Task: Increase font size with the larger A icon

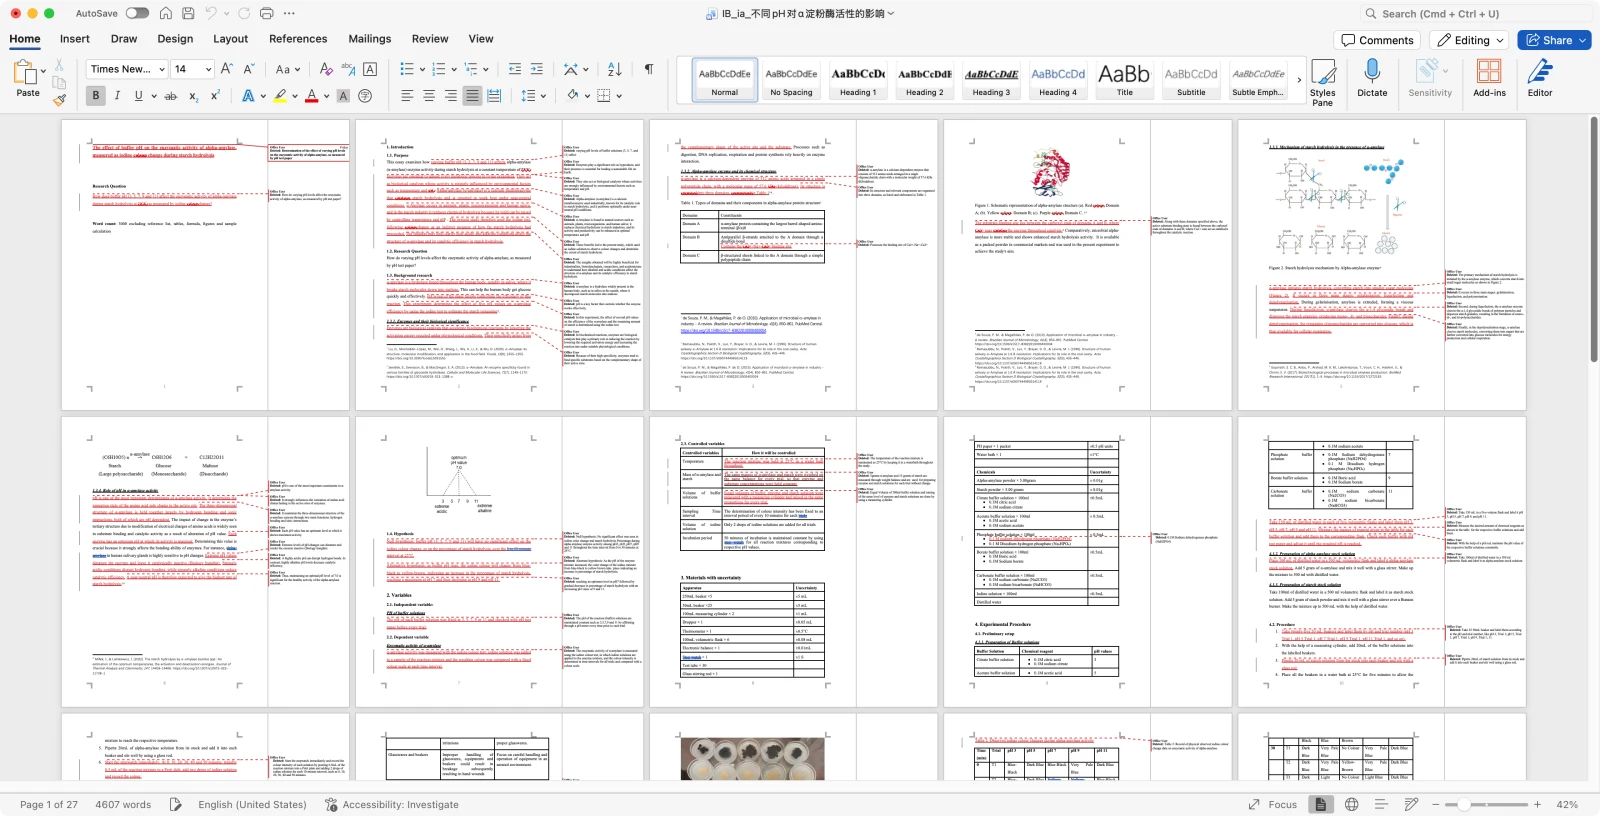Action: coord(226,69)
